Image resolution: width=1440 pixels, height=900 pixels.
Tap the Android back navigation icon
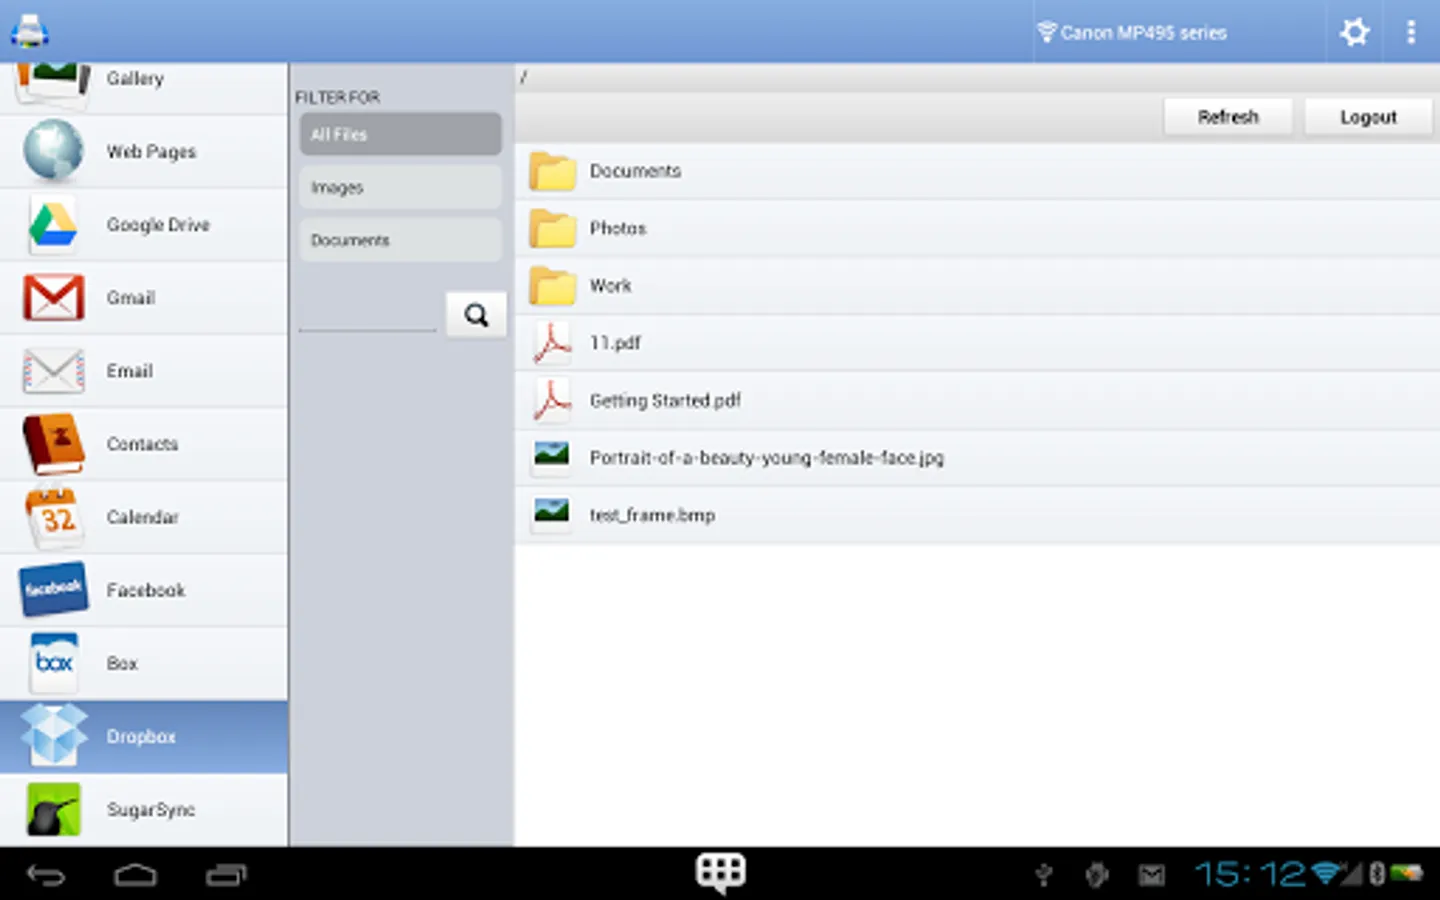(x=46, y=876)
